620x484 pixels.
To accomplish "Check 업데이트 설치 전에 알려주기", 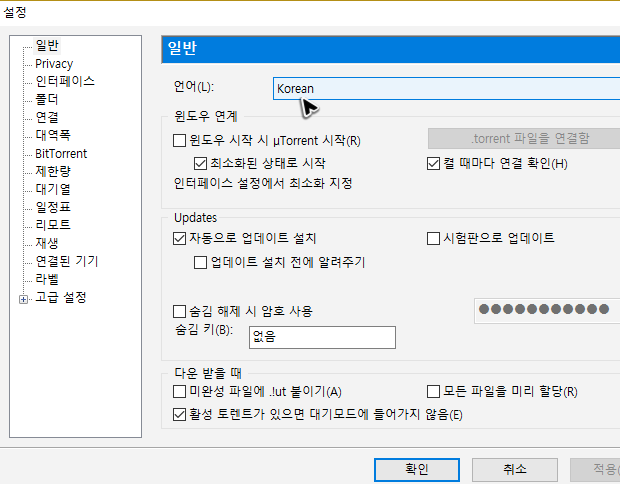I will point(200,262).
